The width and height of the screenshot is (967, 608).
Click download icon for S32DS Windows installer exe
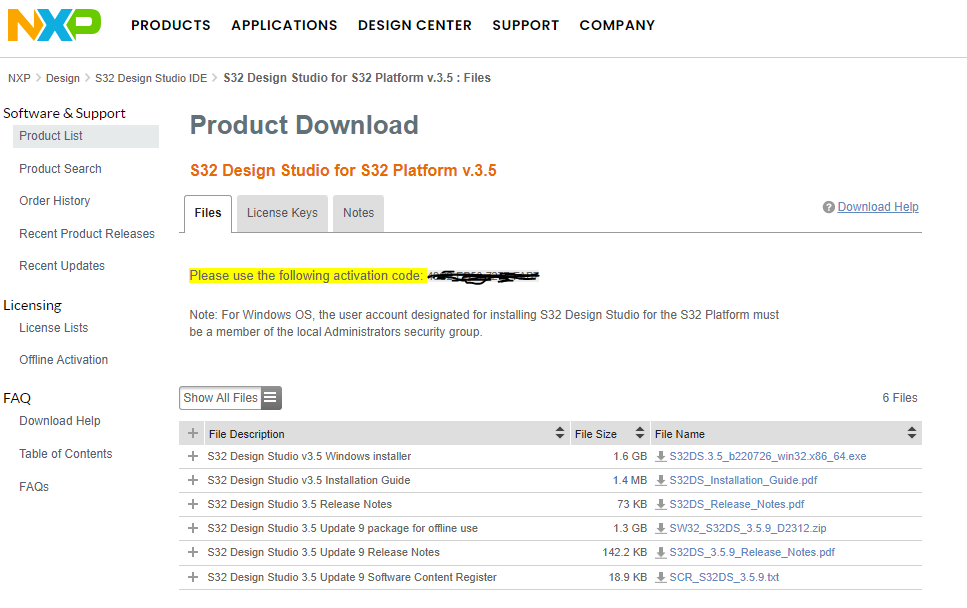661,457
